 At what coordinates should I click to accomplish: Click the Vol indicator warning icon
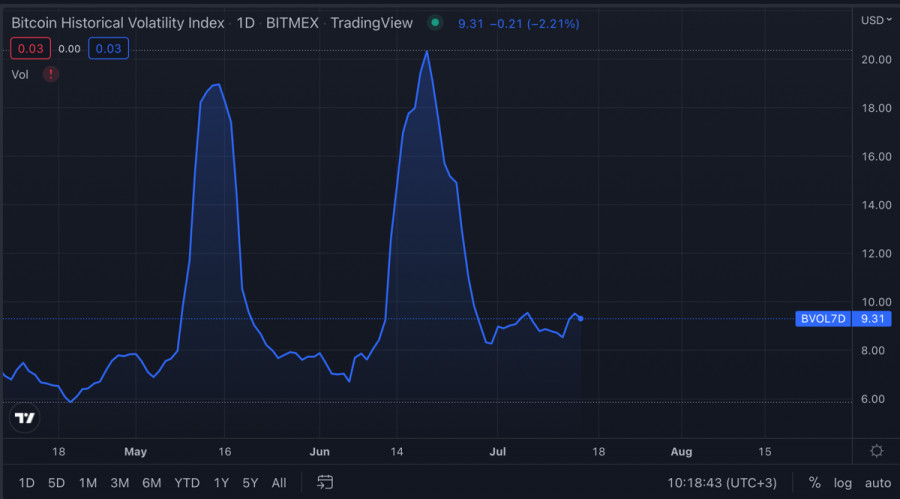[51, 74]
